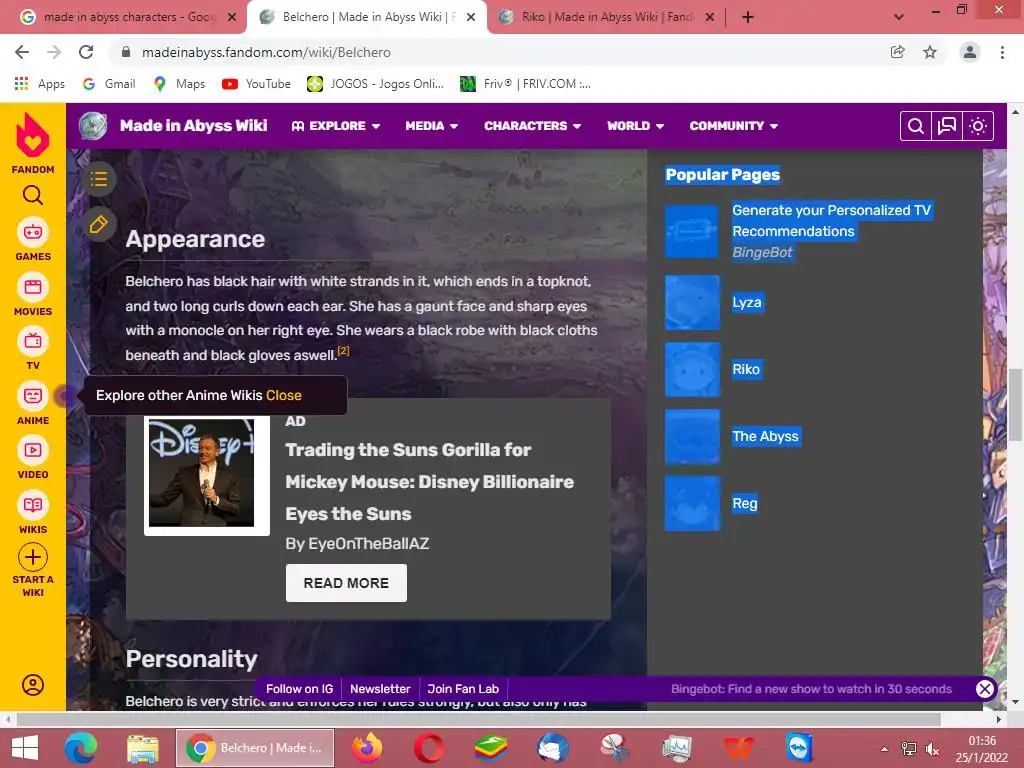1024x768 pixels.
Task: Expand the Media dropdown menu
Action: pyautogui.click(x=431, y=126)
